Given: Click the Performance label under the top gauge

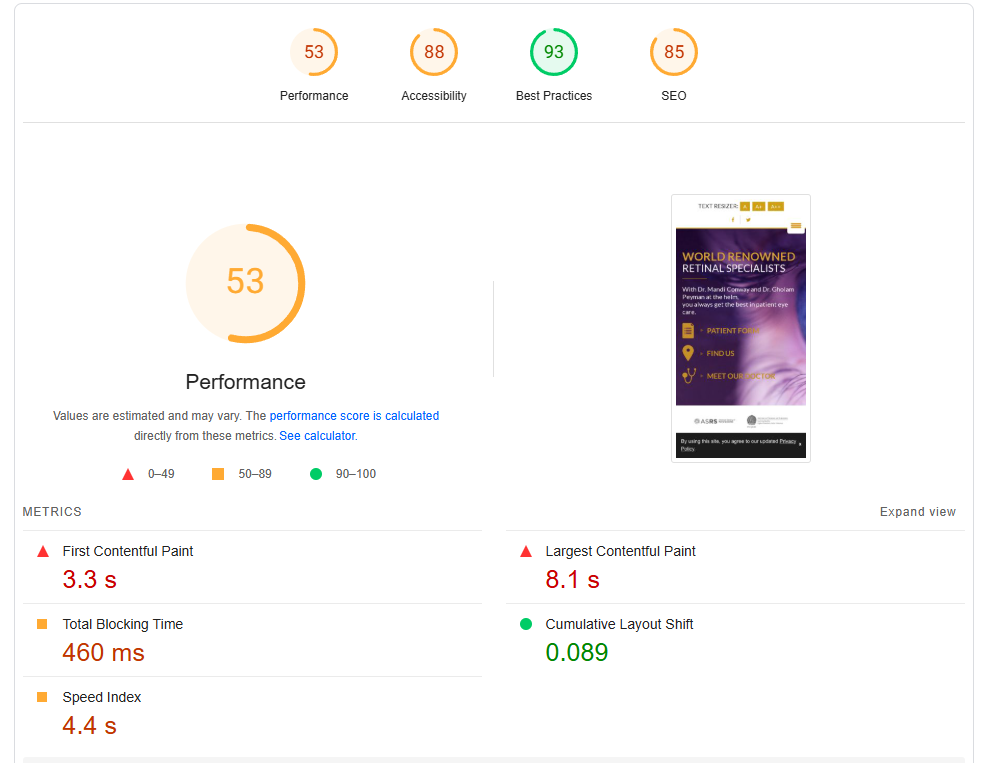Looking at the screenshot, I should (x=313, y=96).
